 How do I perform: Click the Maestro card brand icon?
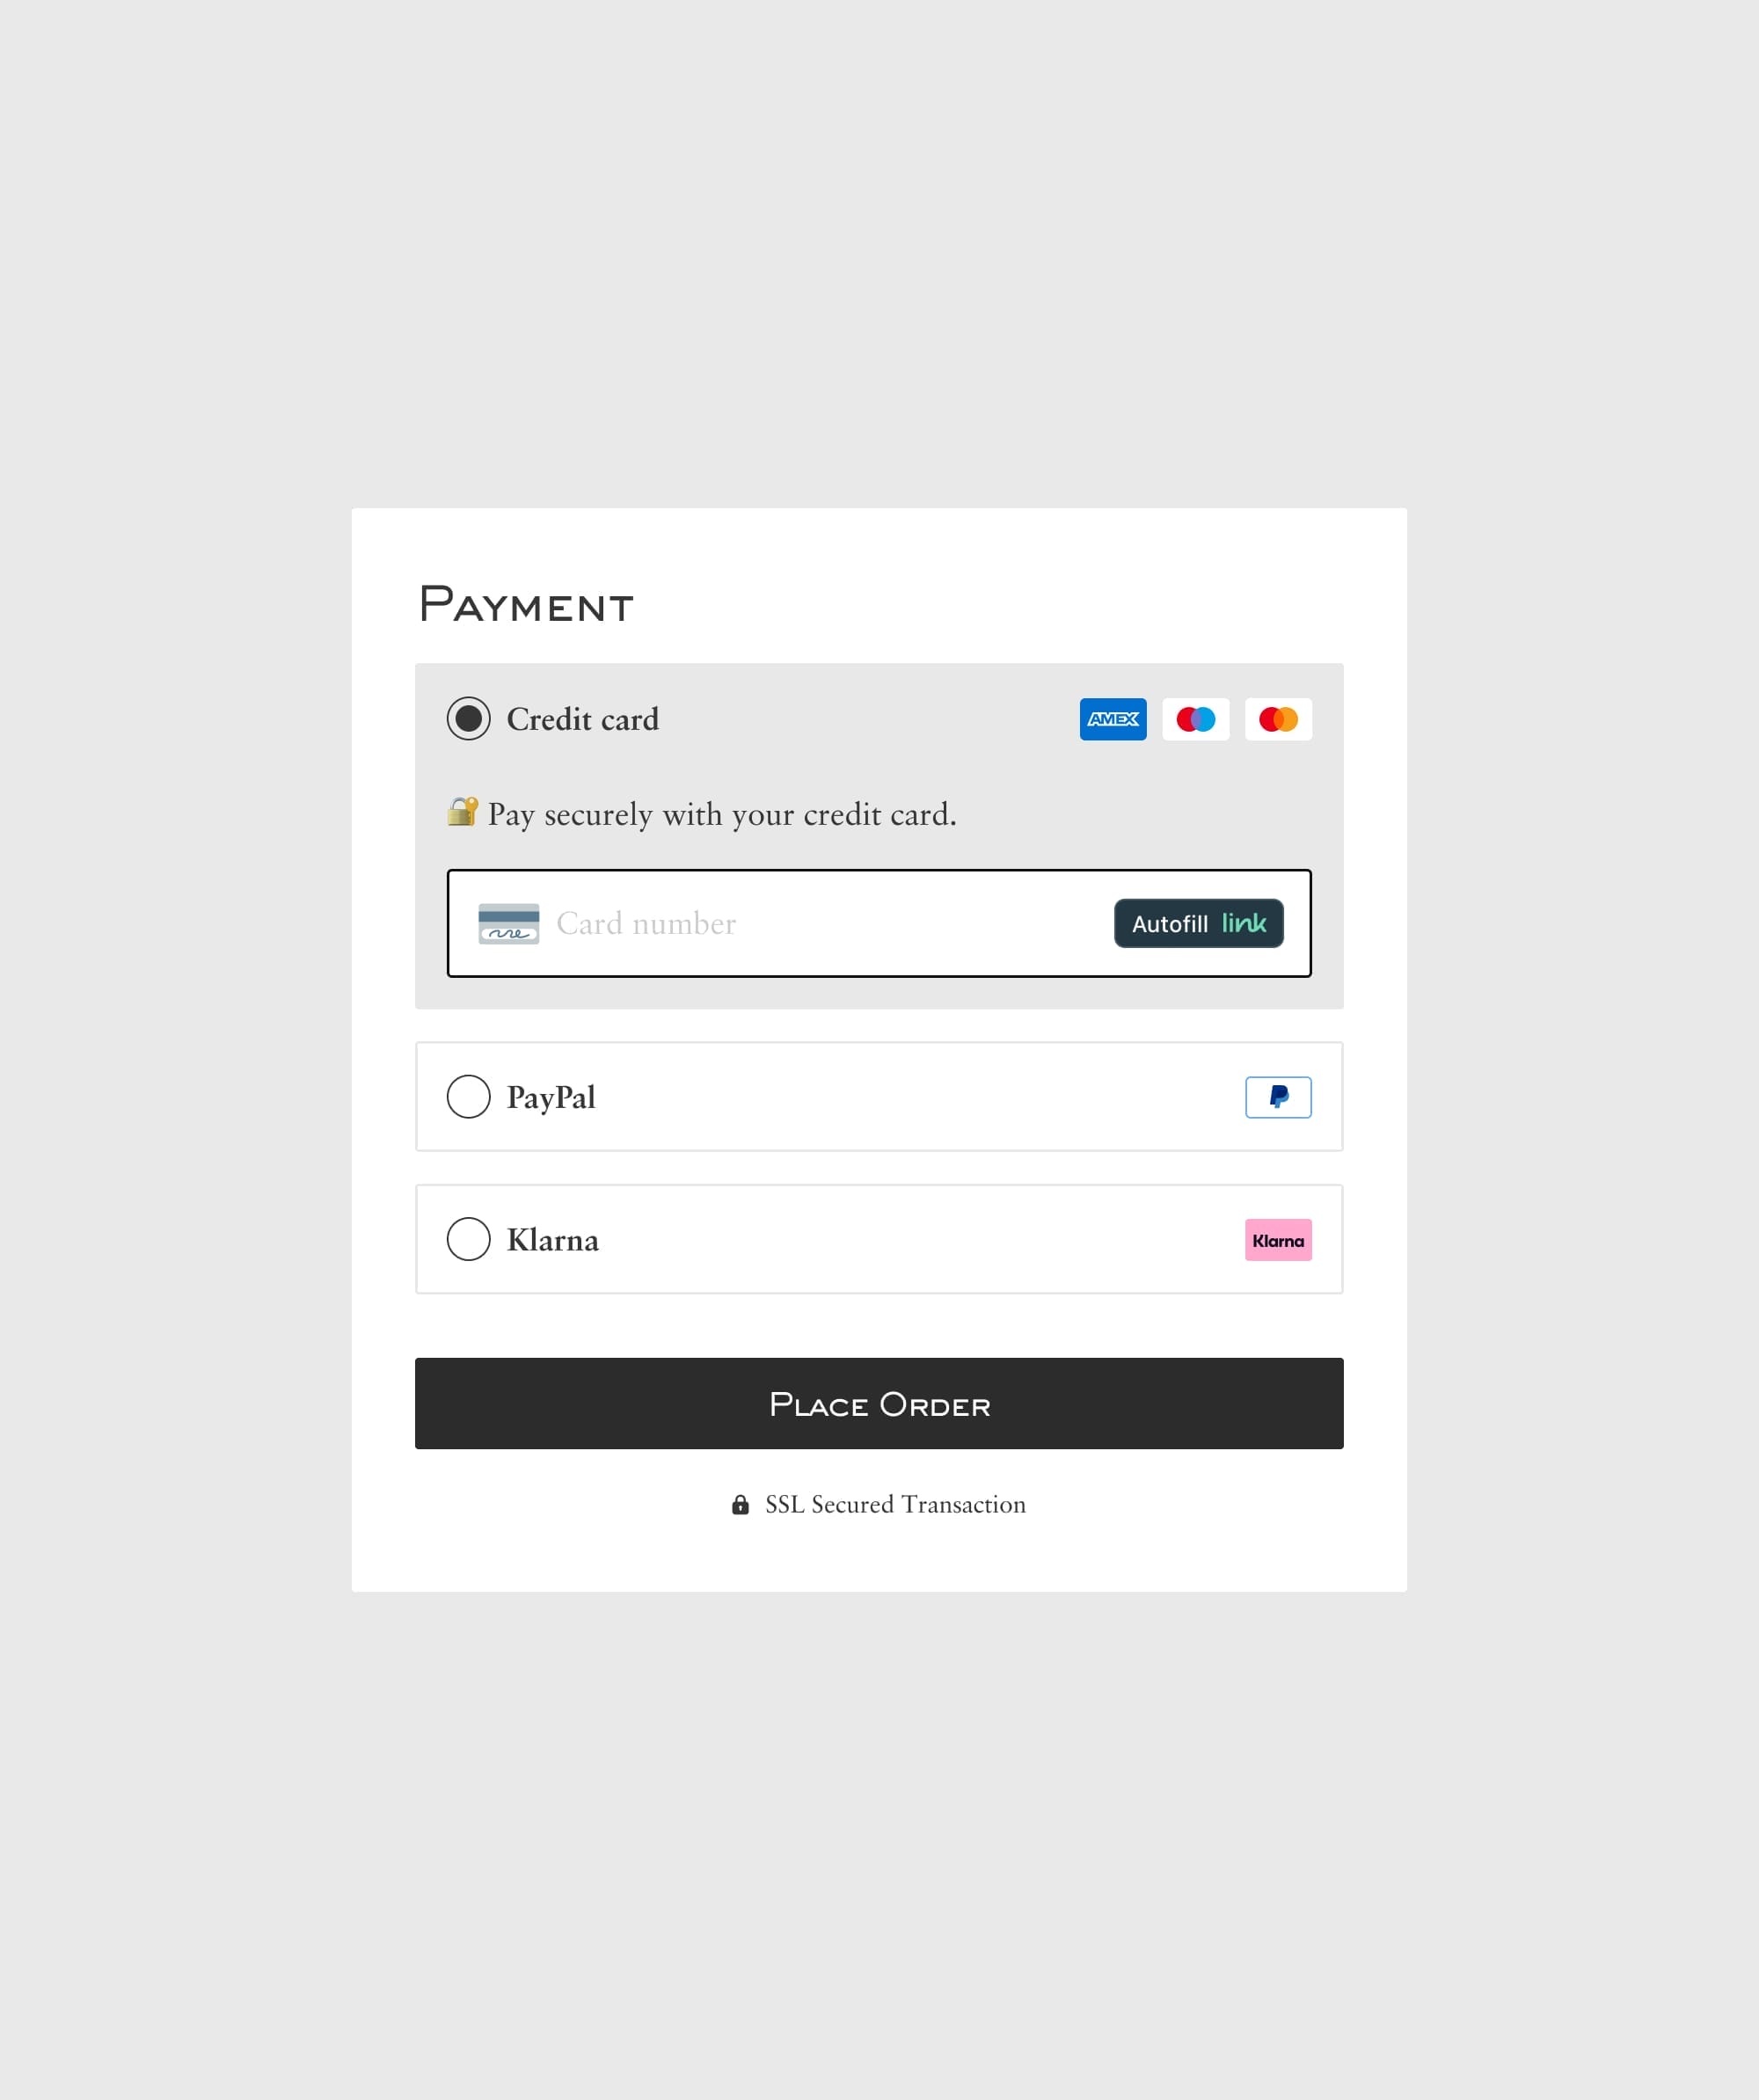click(x=1195, y=719)
